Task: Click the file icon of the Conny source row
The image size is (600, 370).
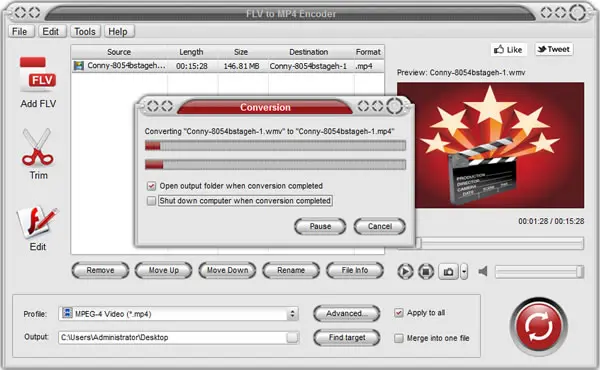Action: click(79, 66)
